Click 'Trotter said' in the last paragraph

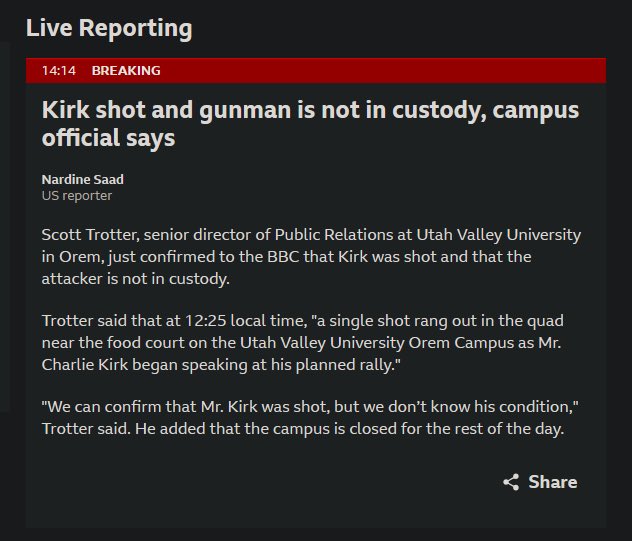point(86,429)
